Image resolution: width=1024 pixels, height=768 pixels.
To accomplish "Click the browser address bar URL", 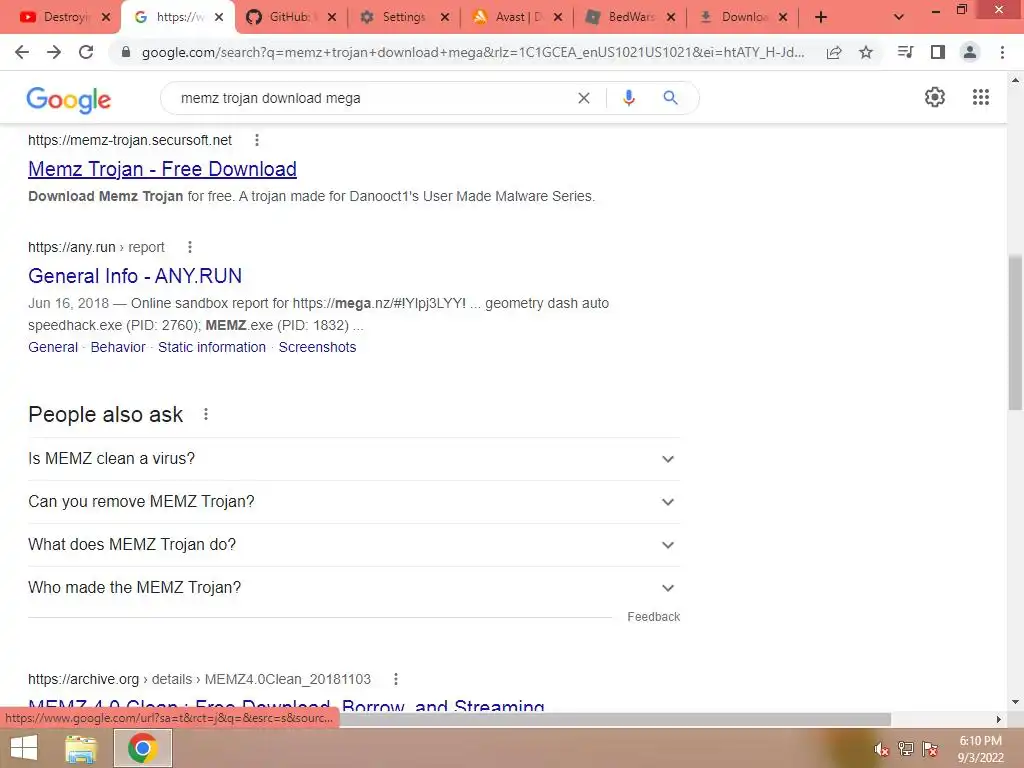I will pyautogui.click(x=473, y=52).
